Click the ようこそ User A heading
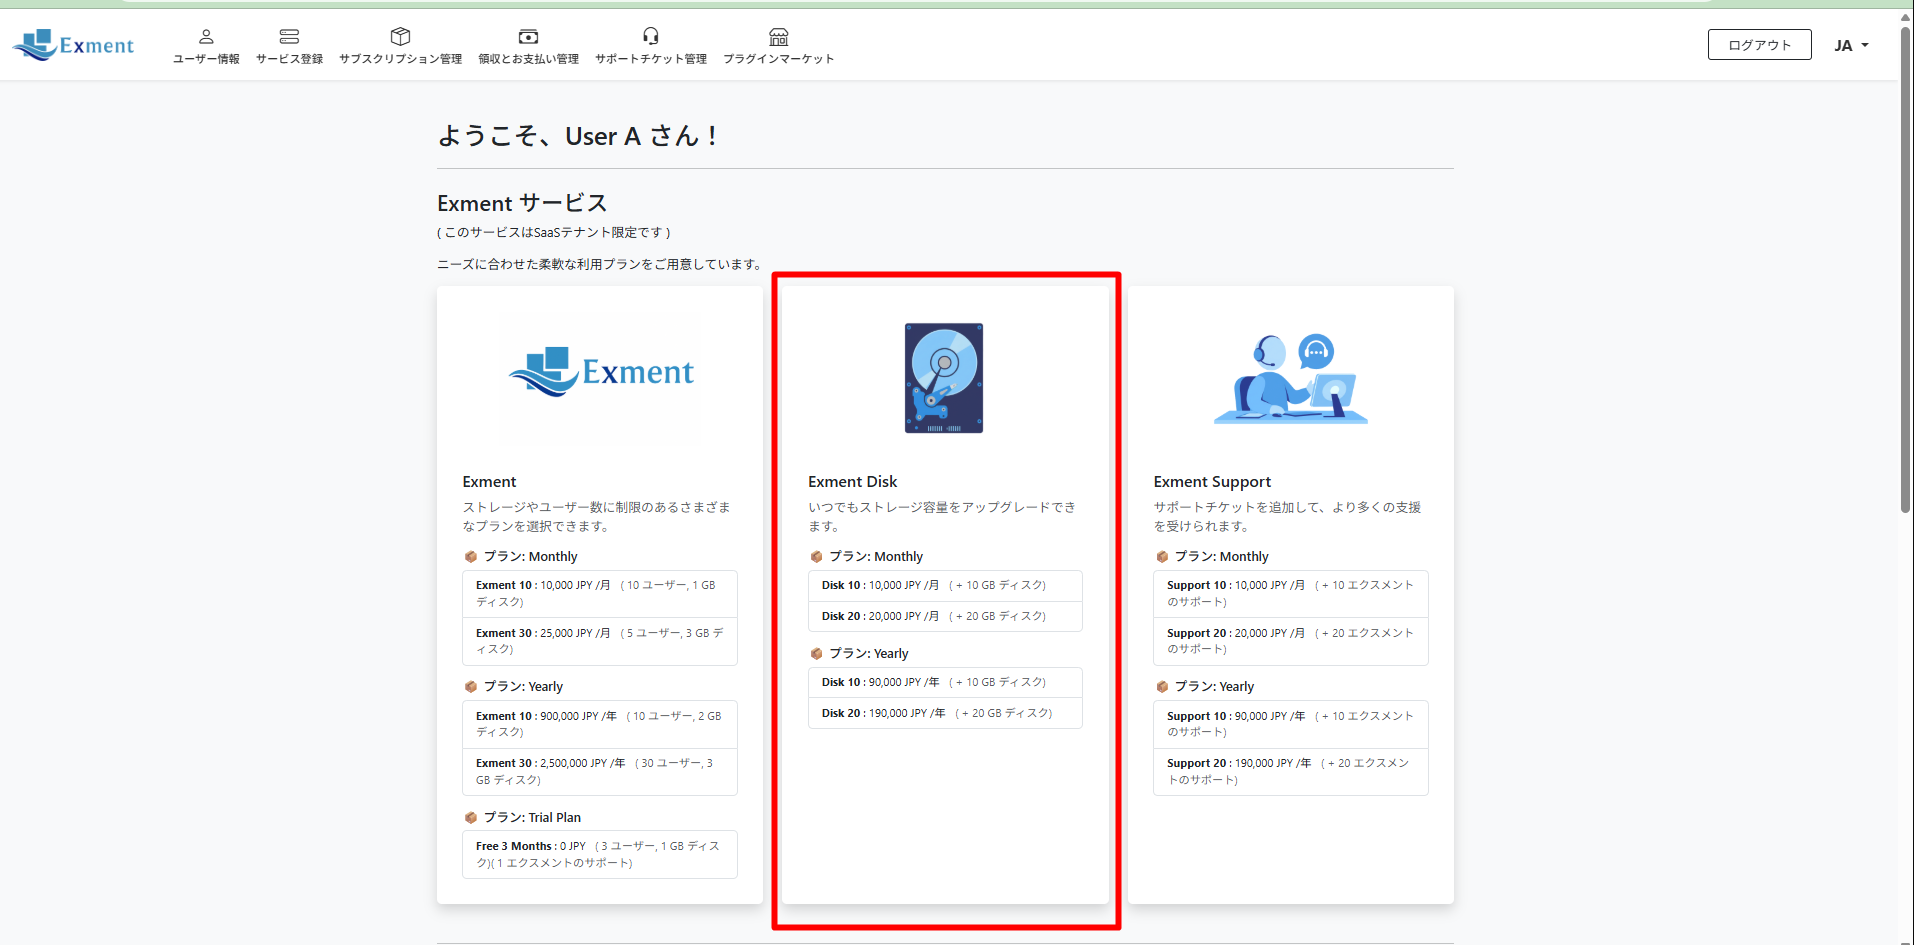Screen dimensions: 1914x945 (x=578, y=136)
